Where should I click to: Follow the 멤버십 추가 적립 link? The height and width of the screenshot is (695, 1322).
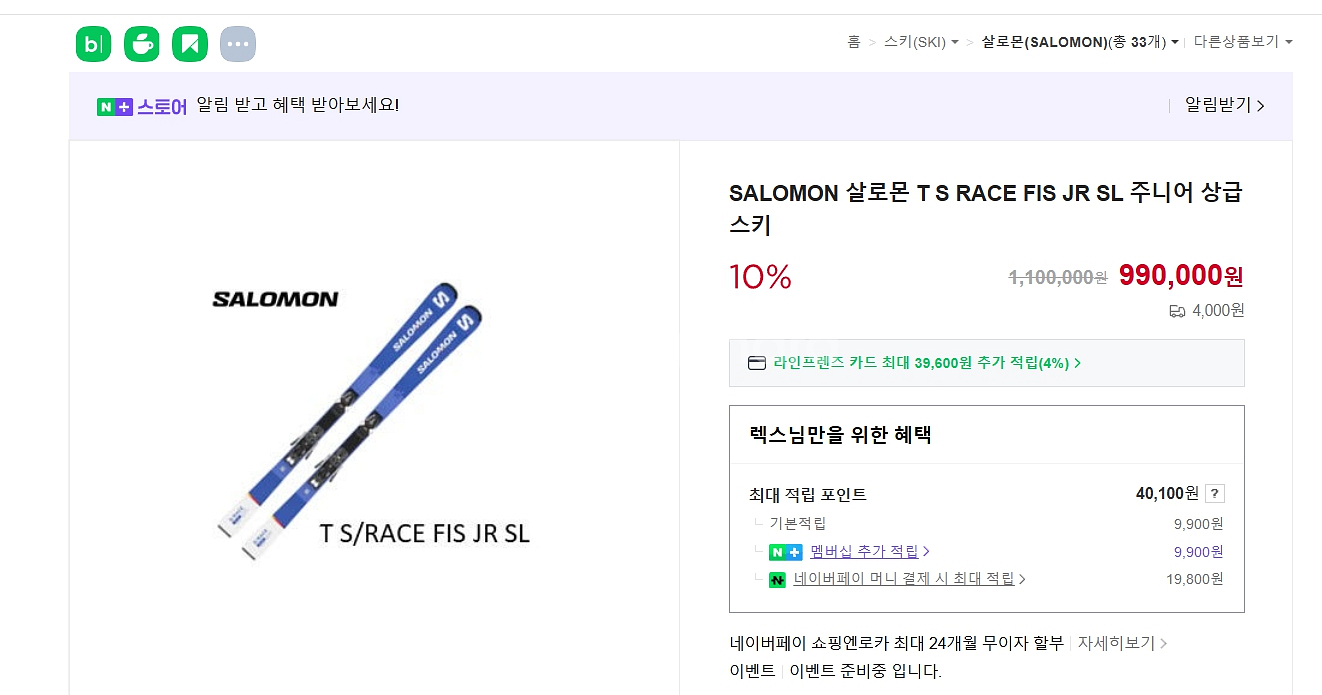pyautogui.click(x=868, y=551)
